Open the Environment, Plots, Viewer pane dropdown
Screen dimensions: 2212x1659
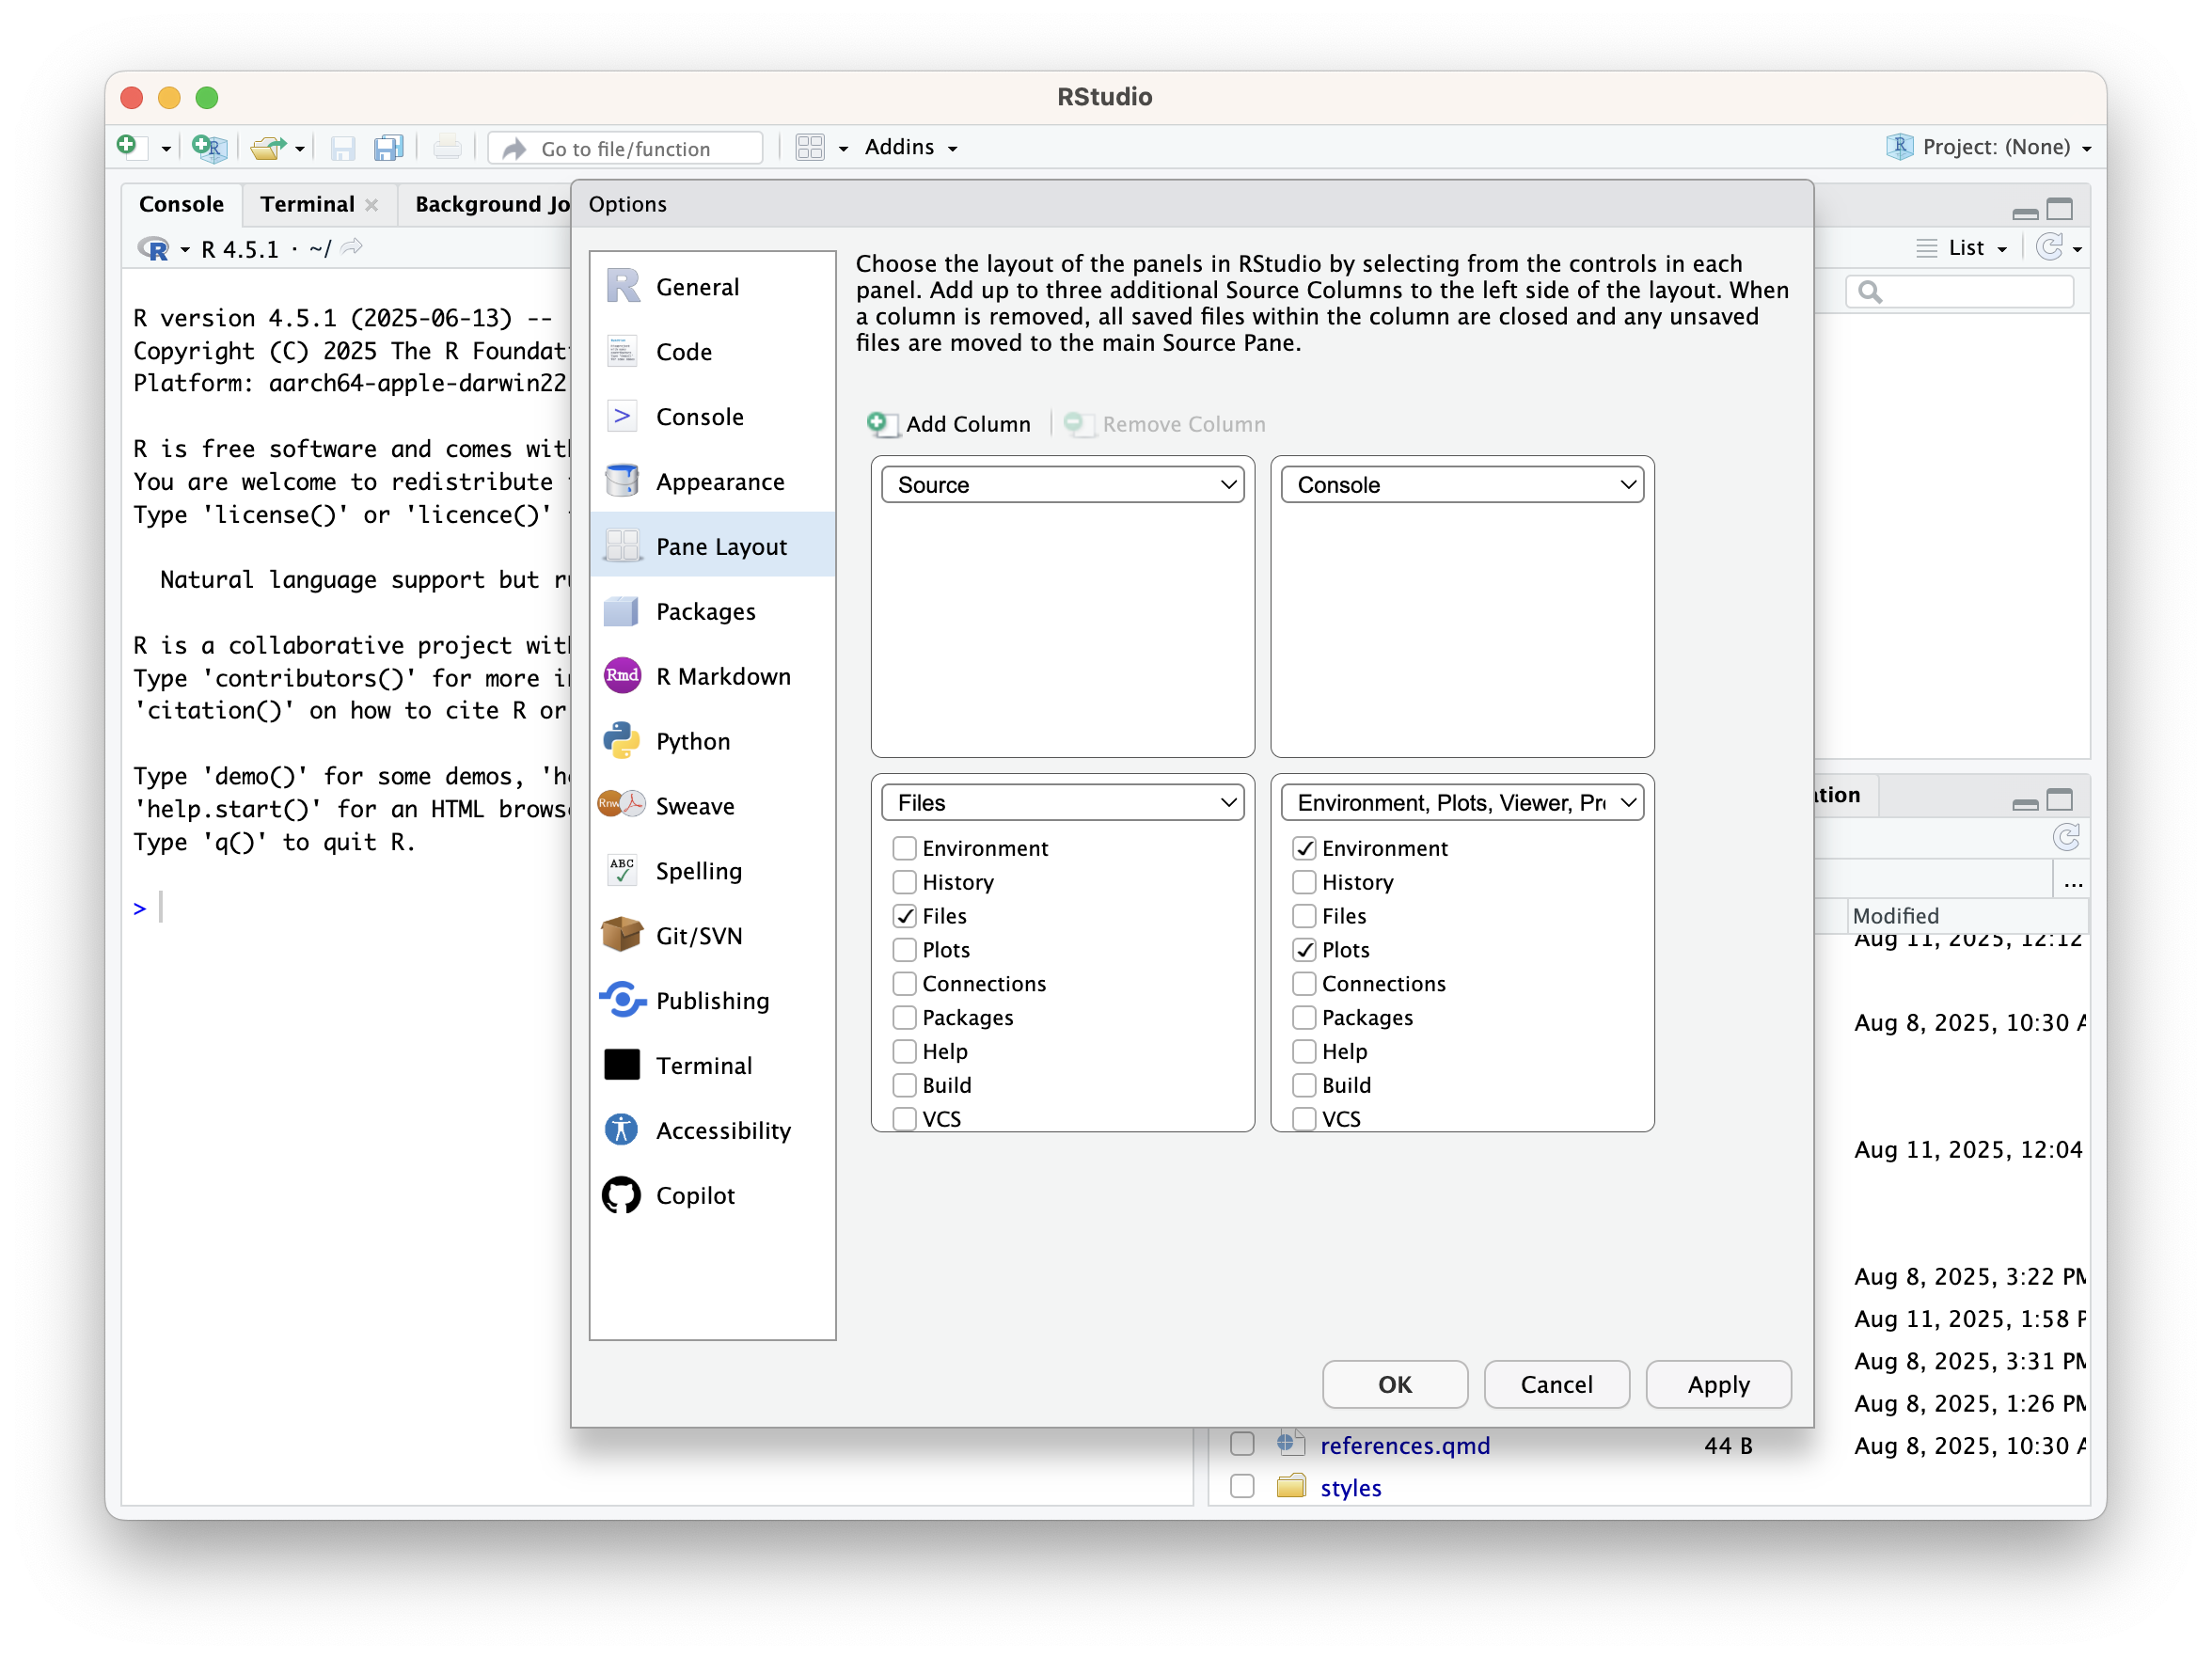click(1463, 803)
